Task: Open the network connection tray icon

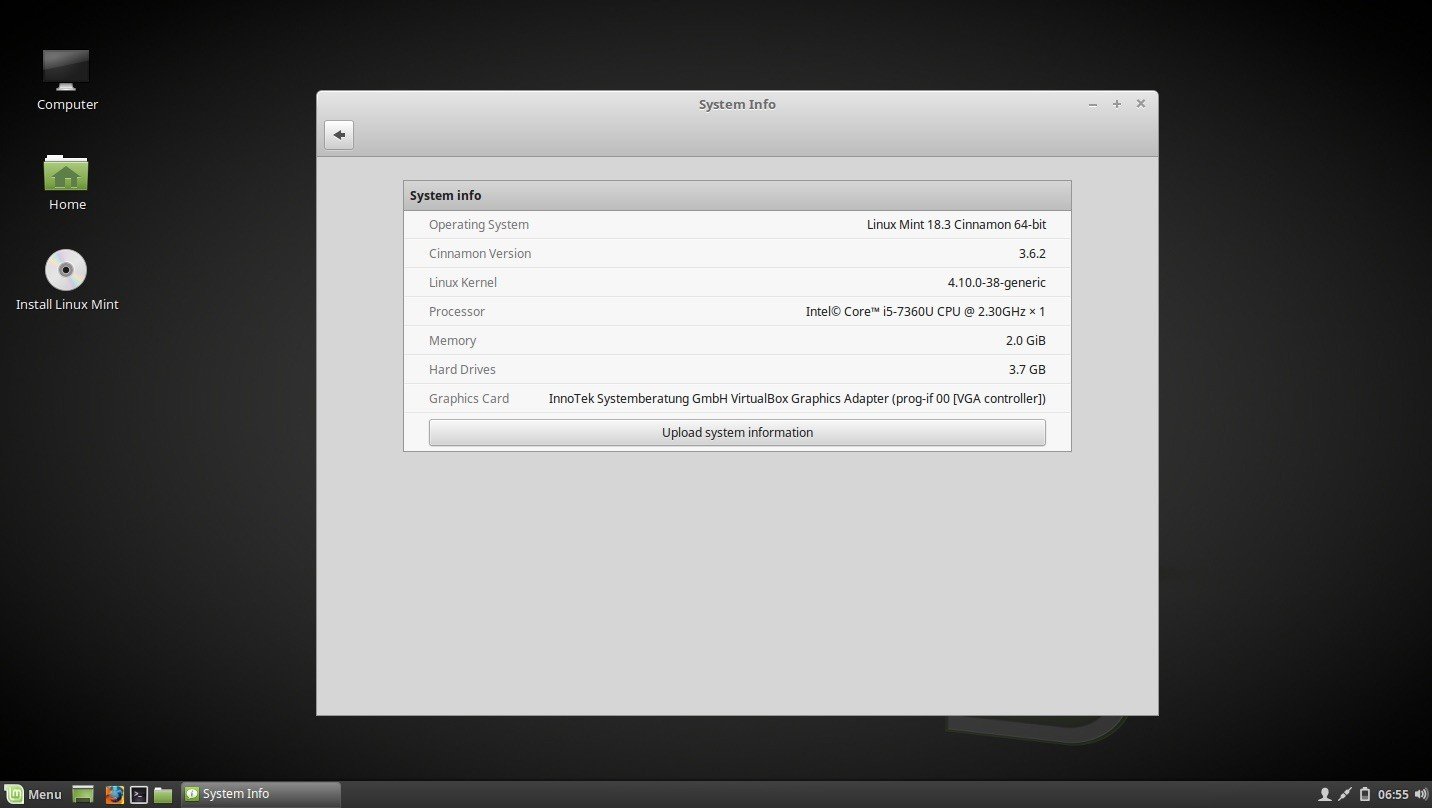Action: [x=1345, y=795]
